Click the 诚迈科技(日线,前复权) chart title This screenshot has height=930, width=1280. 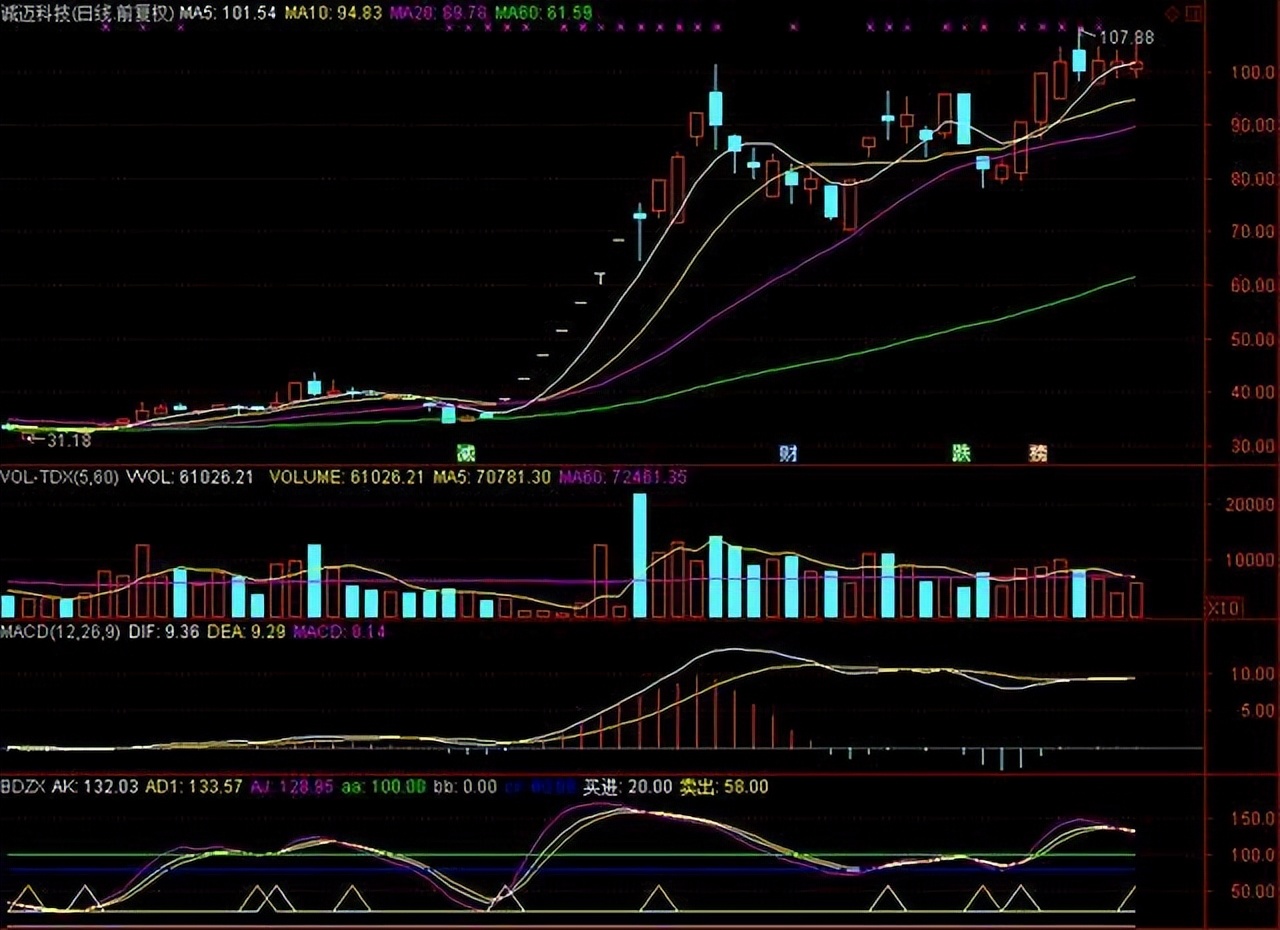87,13
